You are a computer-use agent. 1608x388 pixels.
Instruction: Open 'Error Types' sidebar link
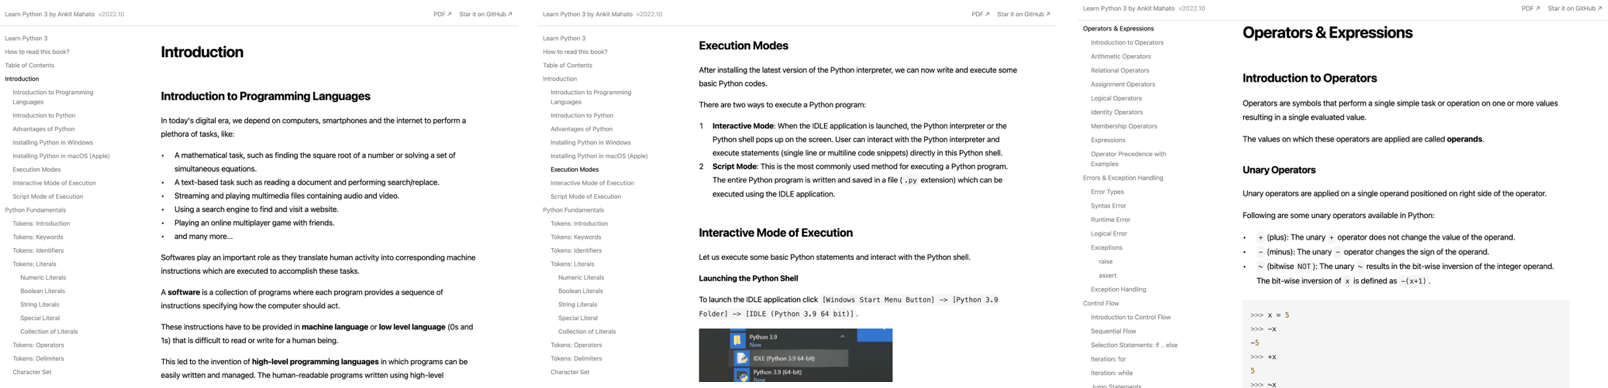click(x=1107, y=192)
